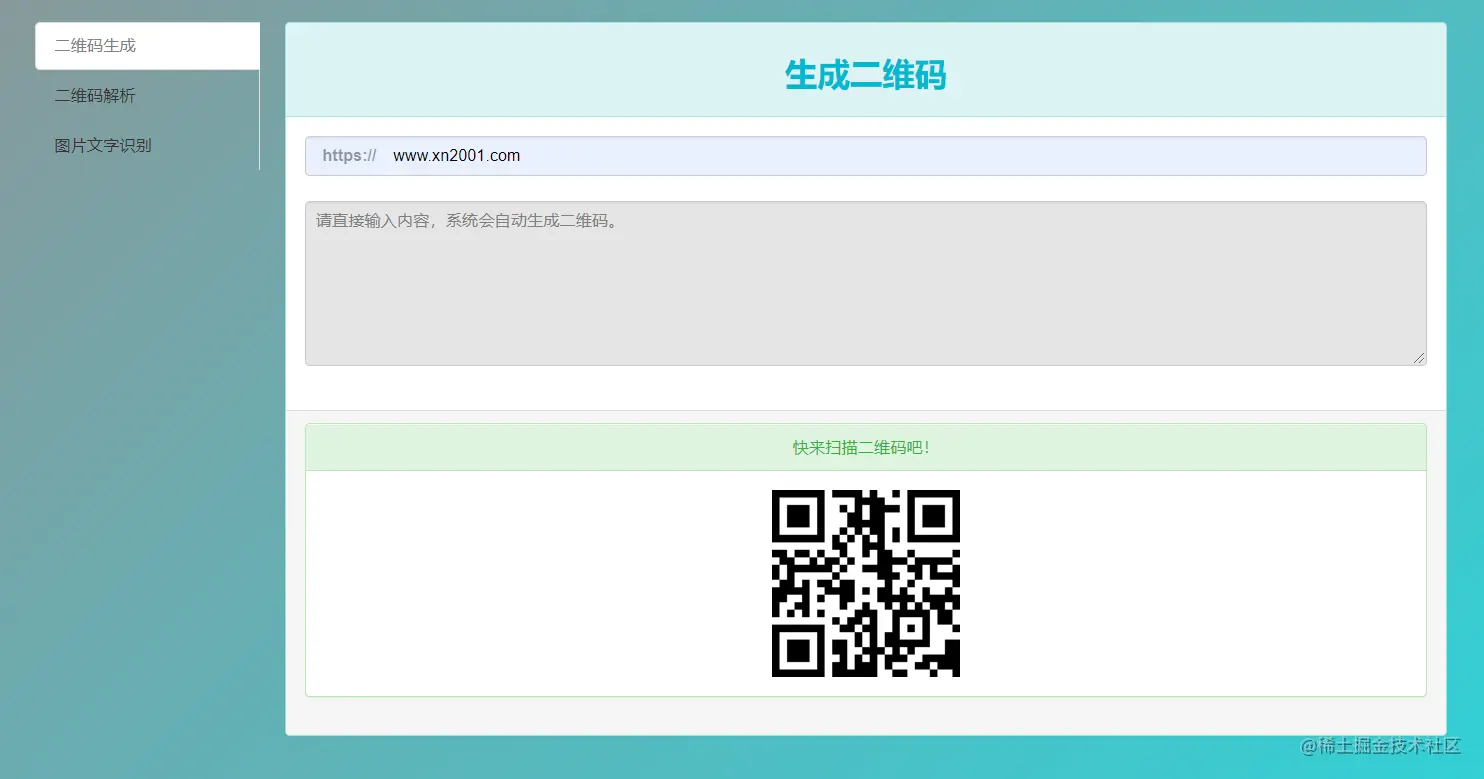Click the 生成二维码 page heading
This screenshot has height=779, width=1484.
coord(866,75)
